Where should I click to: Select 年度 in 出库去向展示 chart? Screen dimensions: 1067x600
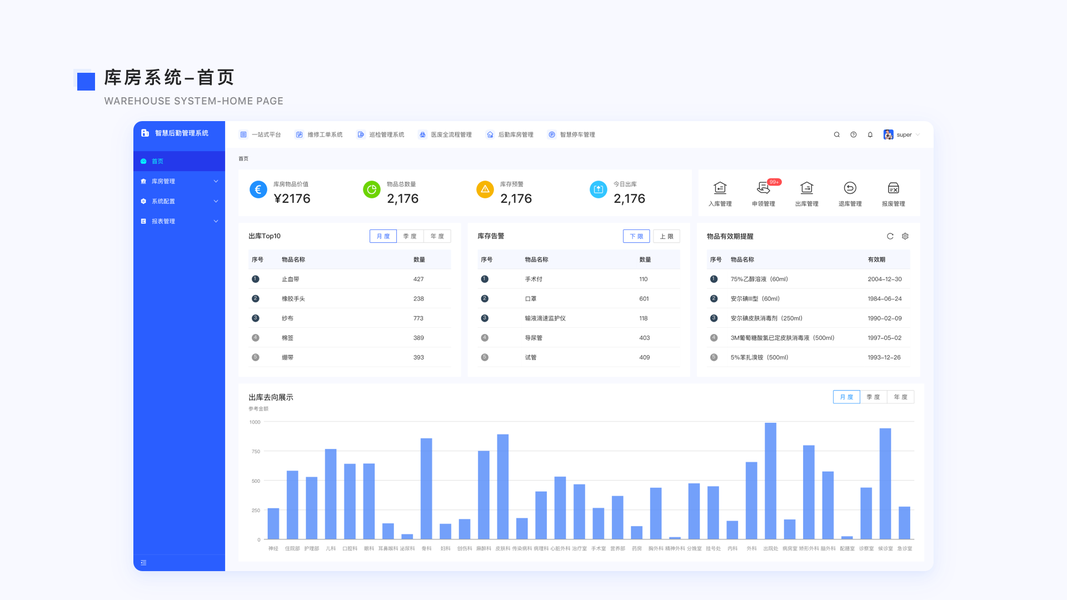900,397
